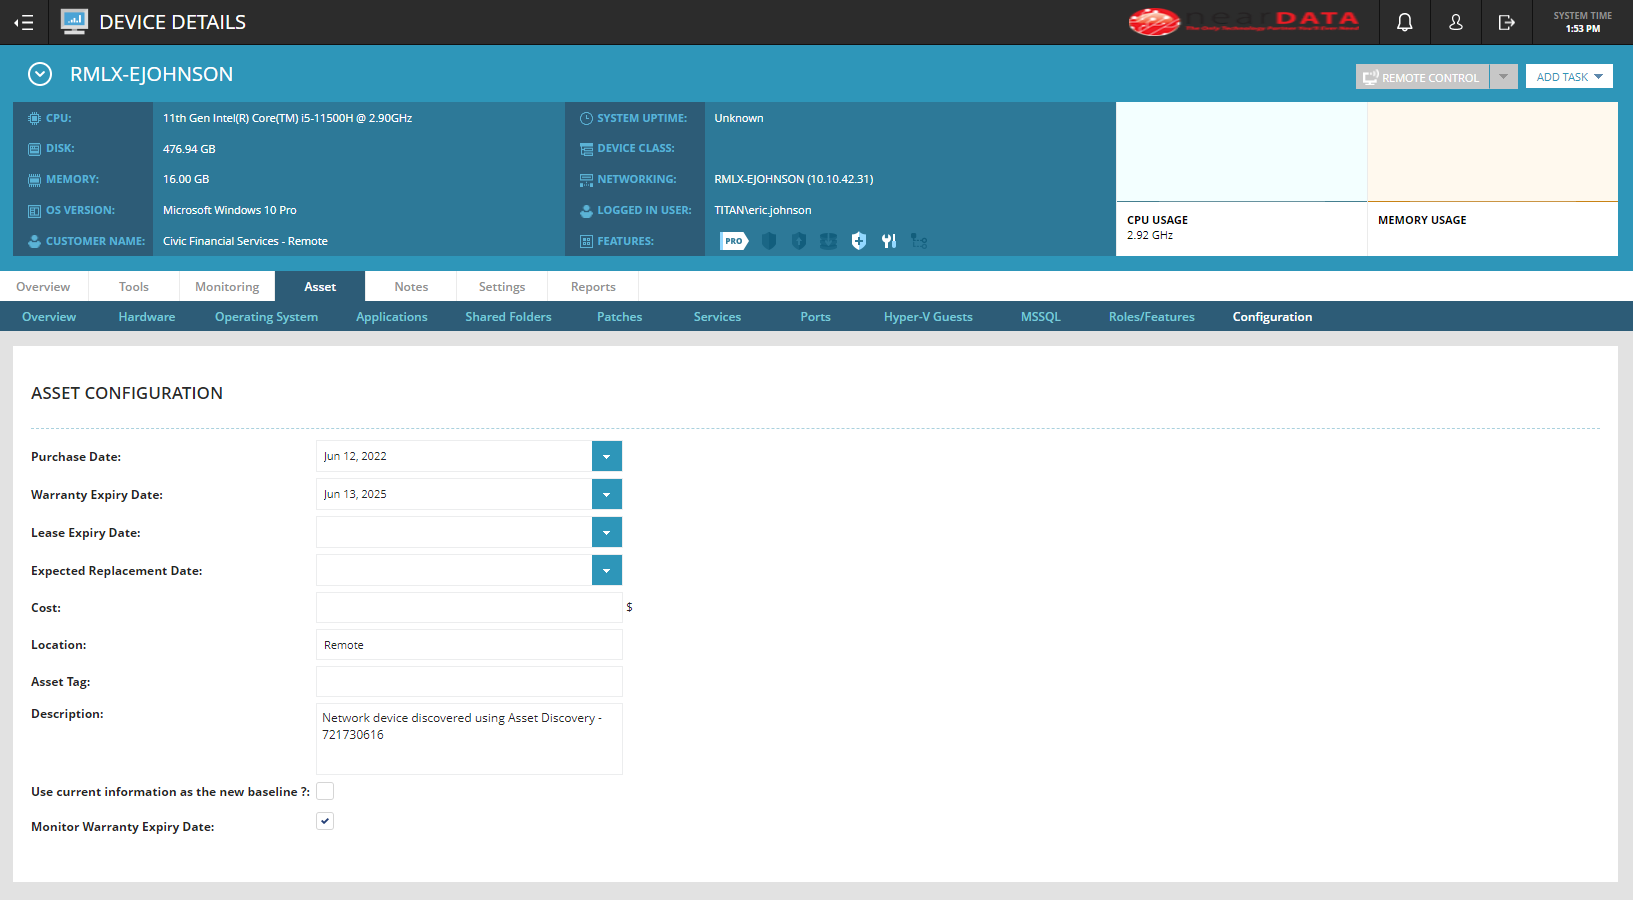Open the Operating System sub-tab

pyautogui.click(x=266, y=317)
